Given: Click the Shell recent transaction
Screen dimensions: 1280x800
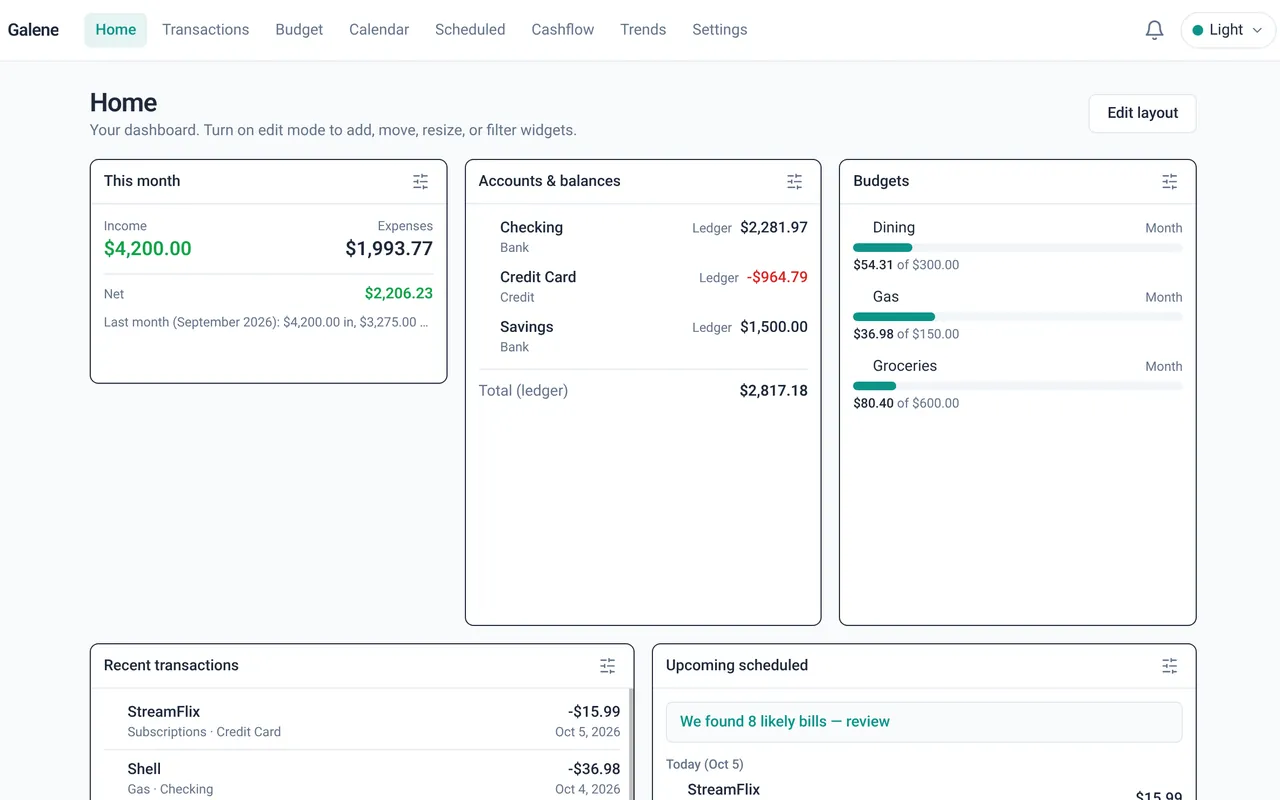Looking at the screenshot, I should (x=362, y=778).
